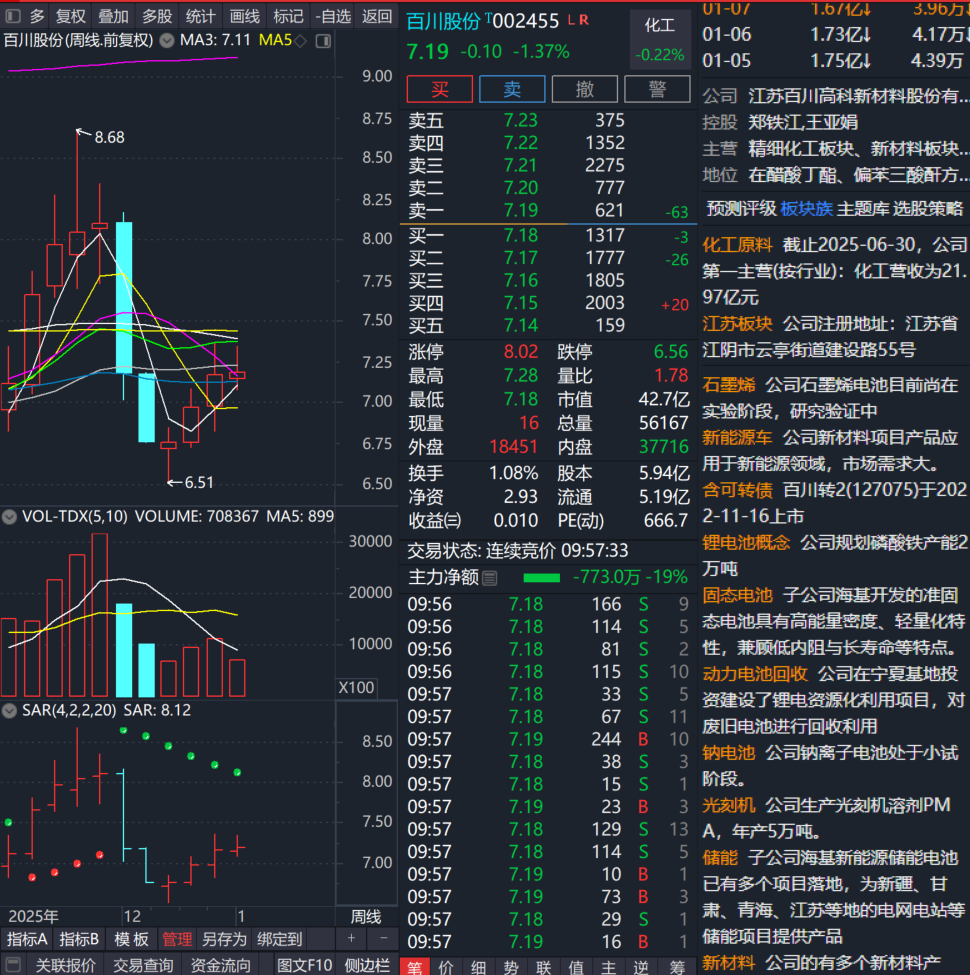970x975 pixels.
Task: Click the 撤 cancel order button
Action: [584, 89]
